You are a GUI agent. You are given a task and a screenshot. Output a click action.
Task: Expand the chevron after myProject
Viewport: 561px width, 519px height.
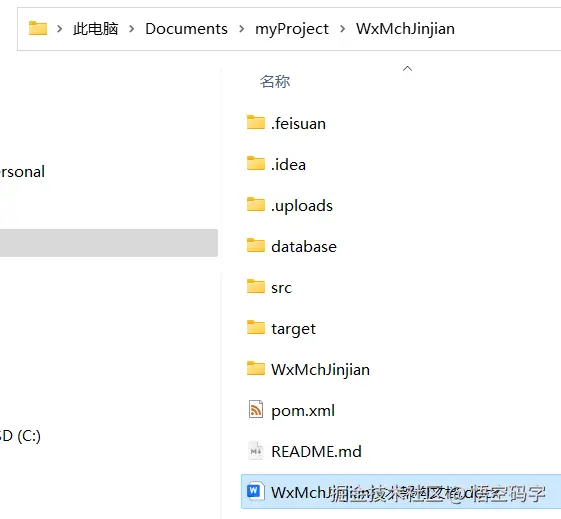342,29
